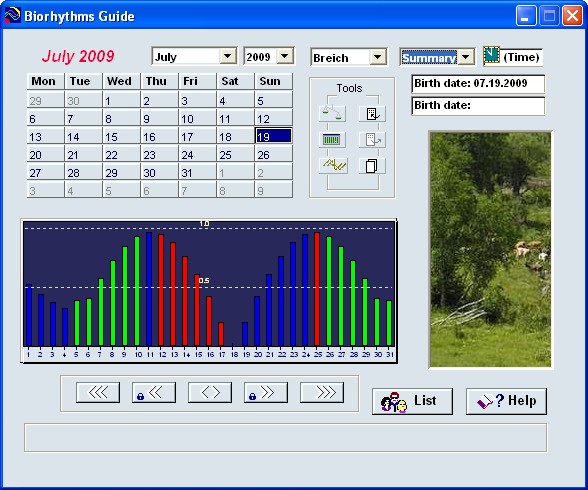Select the zigzag line graph tool
The height and width of the screenshot is (490, 588).
coord(333,165)
